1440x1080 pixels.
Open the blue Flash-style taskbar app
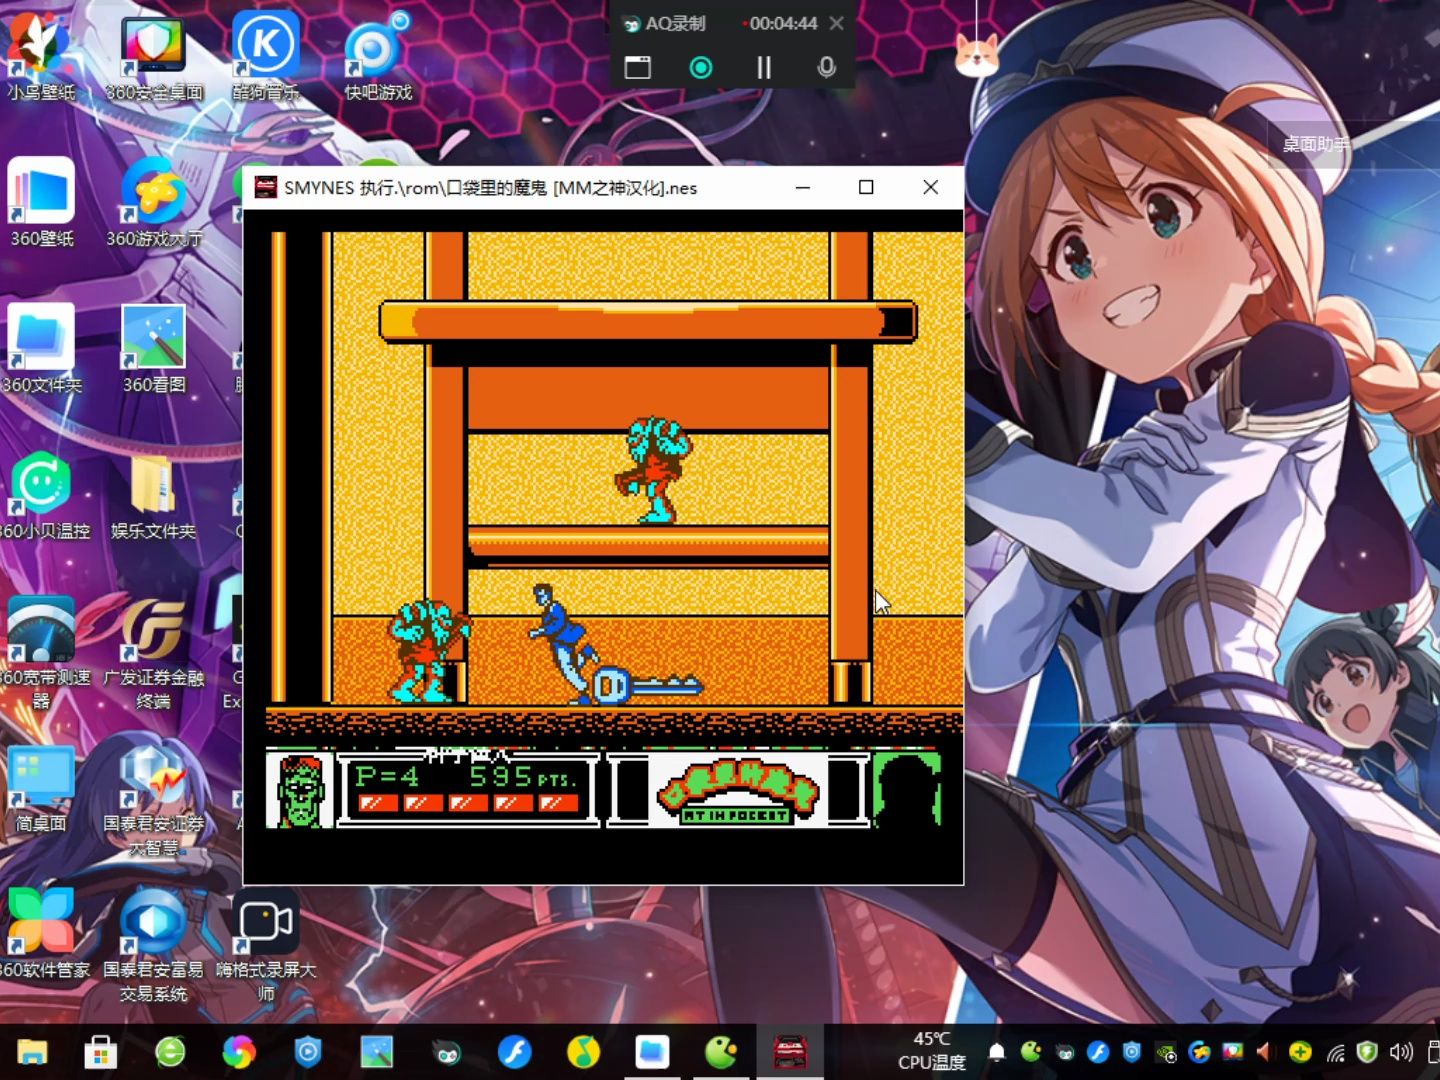(514, 1052)
